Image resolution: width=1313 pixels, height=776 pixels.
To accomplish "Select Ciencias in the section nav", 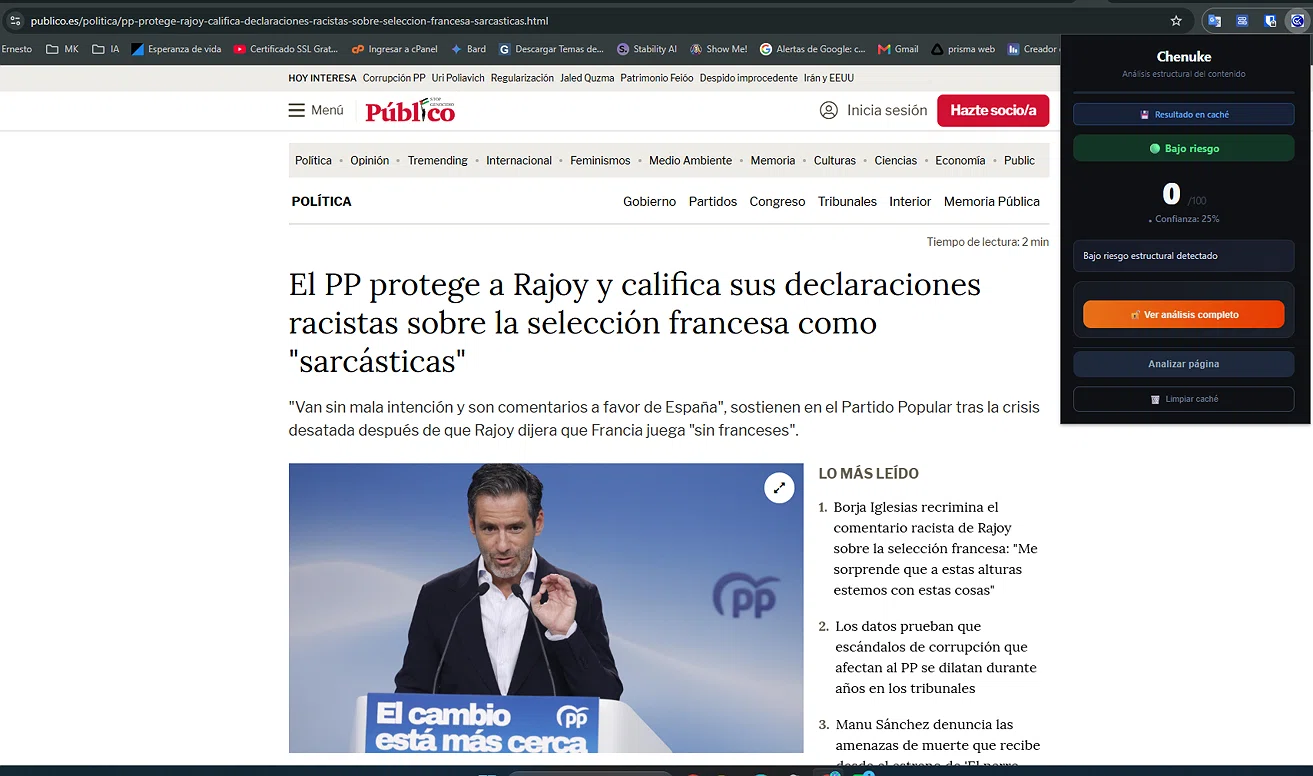I will tap(895, 160).
